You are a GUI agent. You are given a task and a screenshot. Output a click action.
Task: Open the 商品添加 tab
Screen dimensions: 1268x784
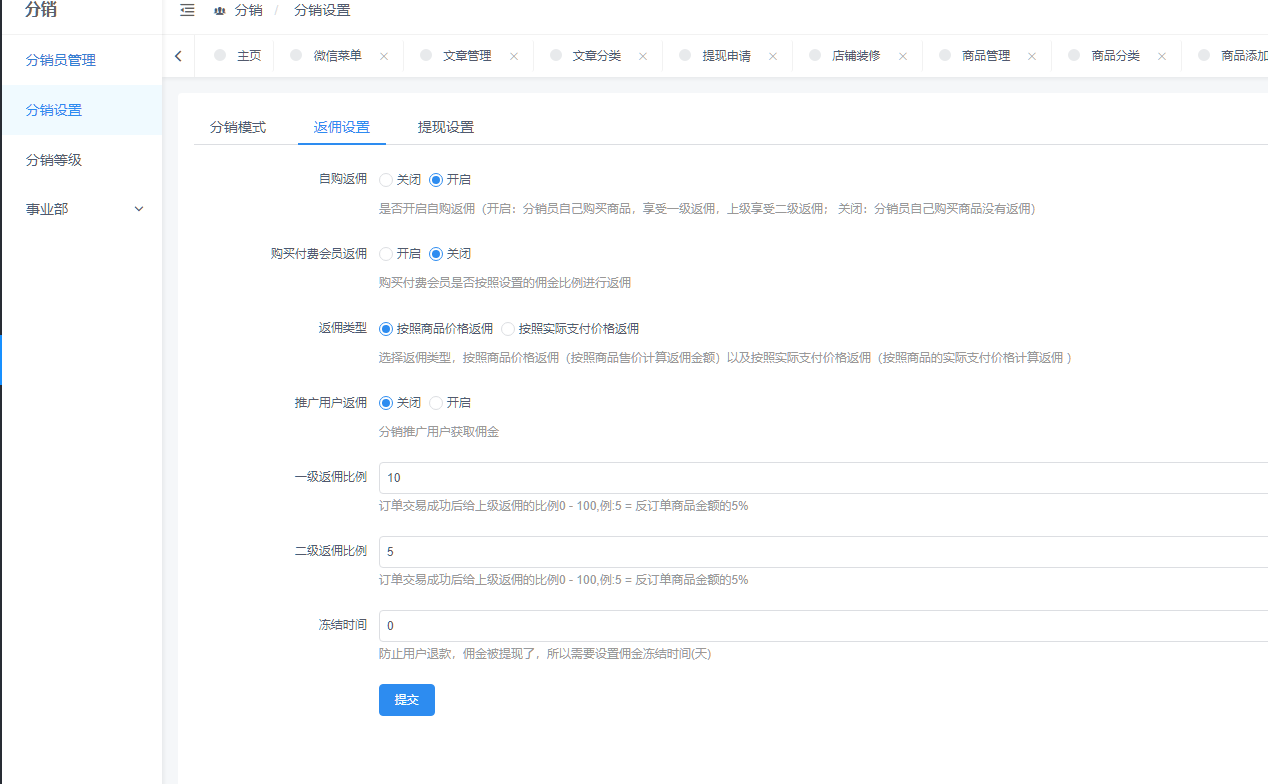[1244, 56]
